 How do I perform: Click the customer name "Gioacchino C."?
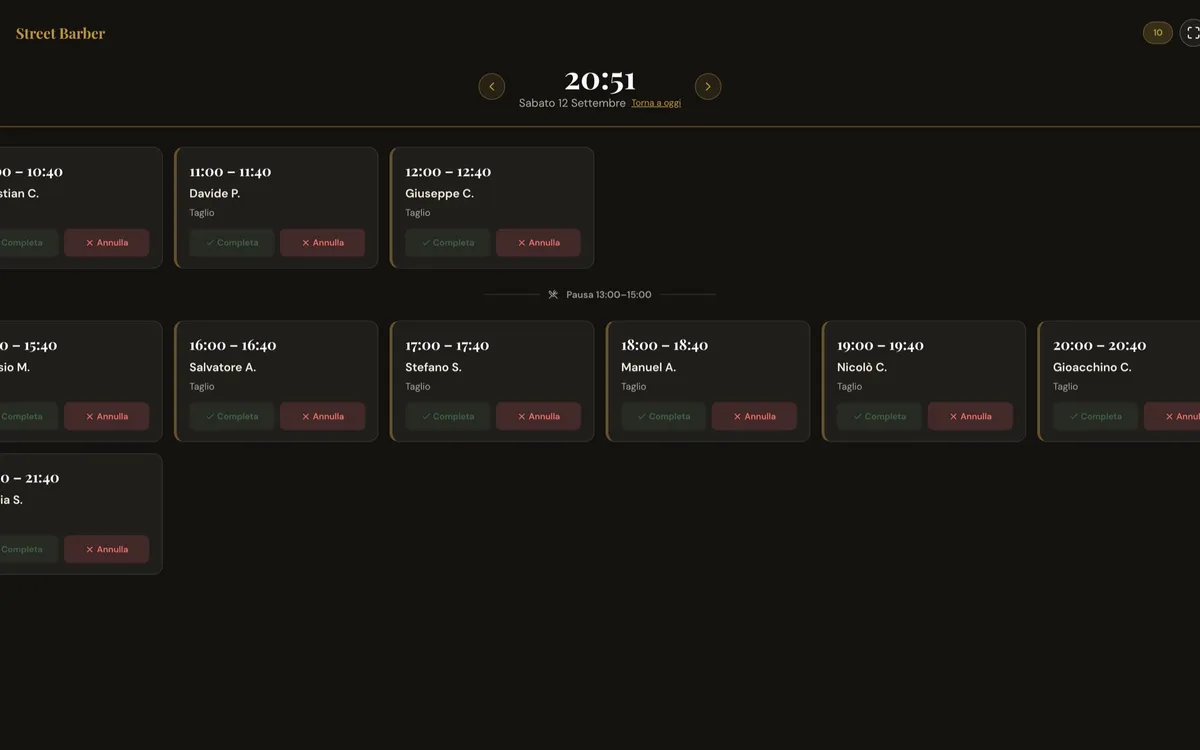[x=1092, y=368]
